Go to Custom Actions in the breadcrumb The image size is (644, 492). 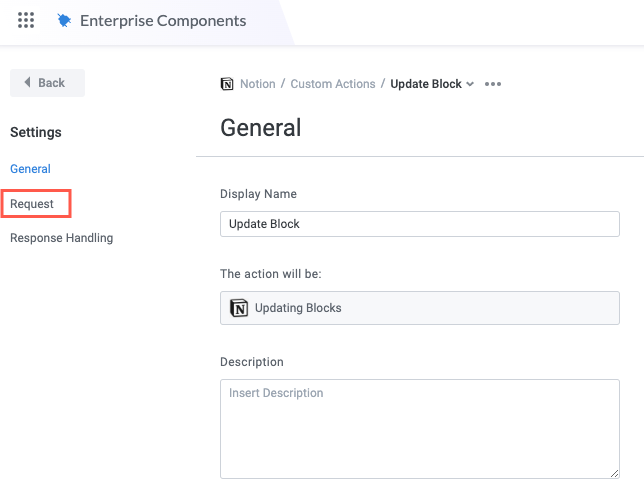coord(332,84)
